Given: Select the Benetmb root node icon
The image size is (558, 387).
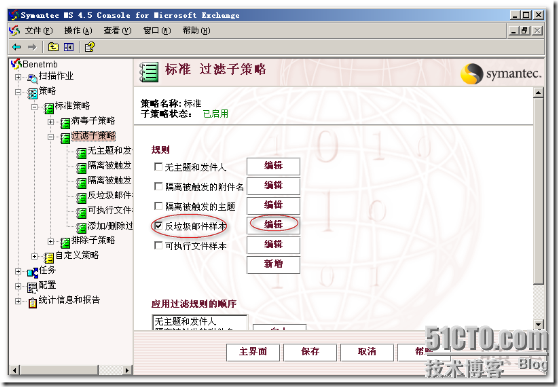Looking at the screenshot, I should [16, 64].
